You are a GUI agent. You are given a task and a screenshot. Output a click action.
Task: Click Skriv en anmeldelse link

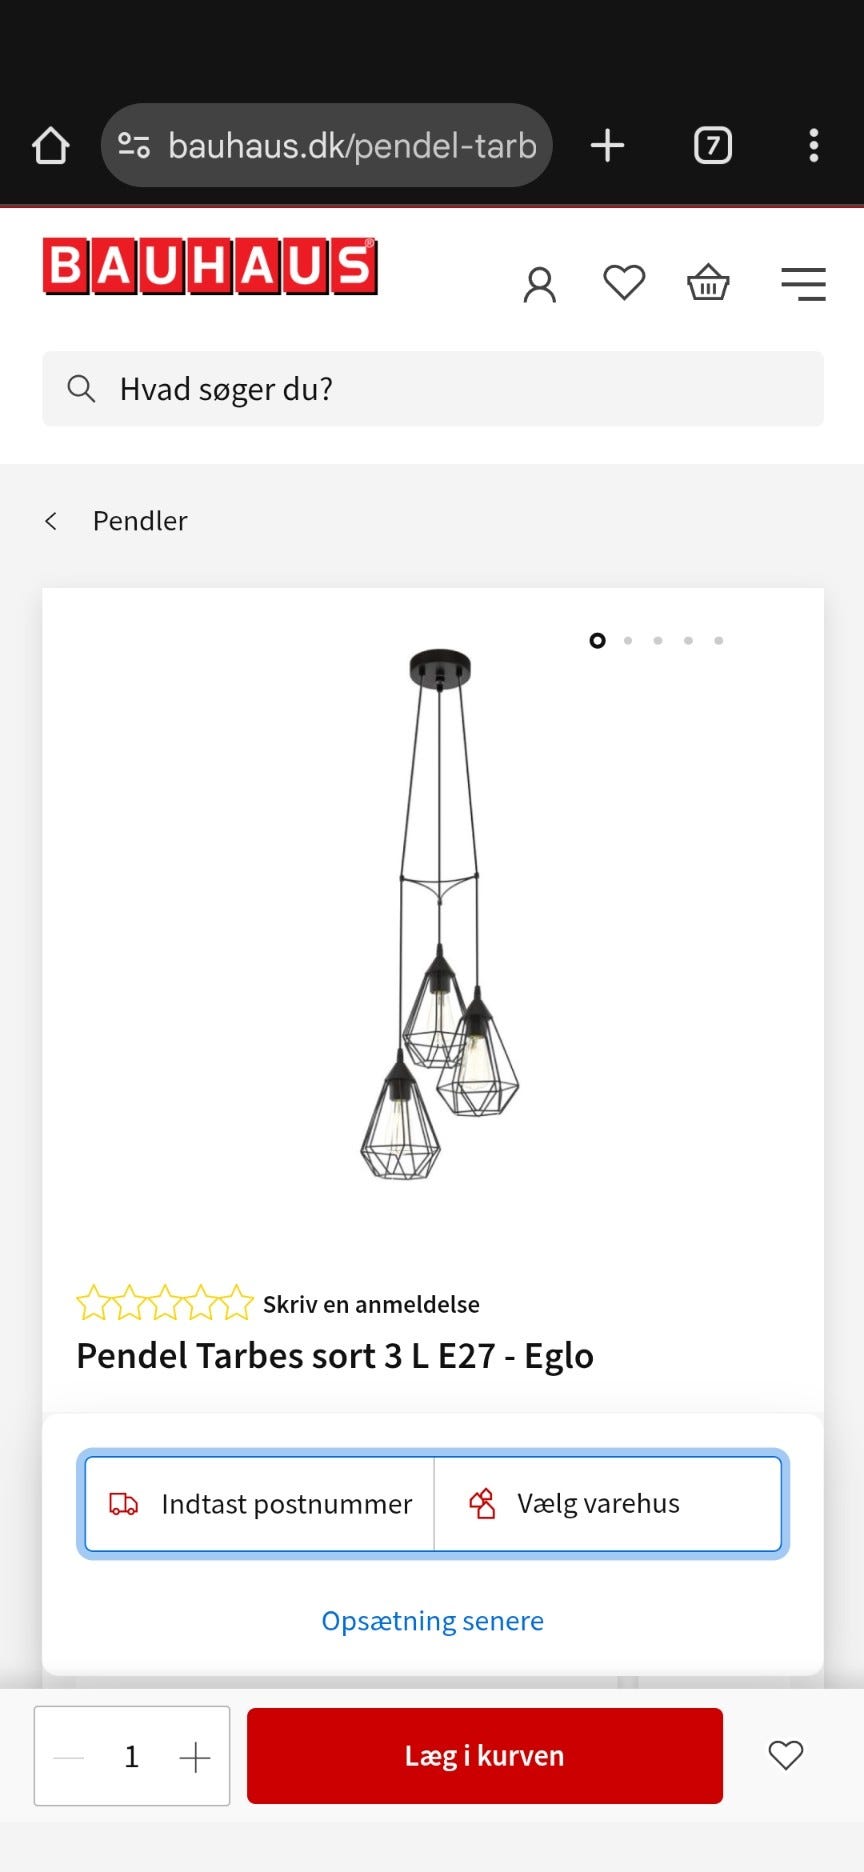tap(371, 1304)
